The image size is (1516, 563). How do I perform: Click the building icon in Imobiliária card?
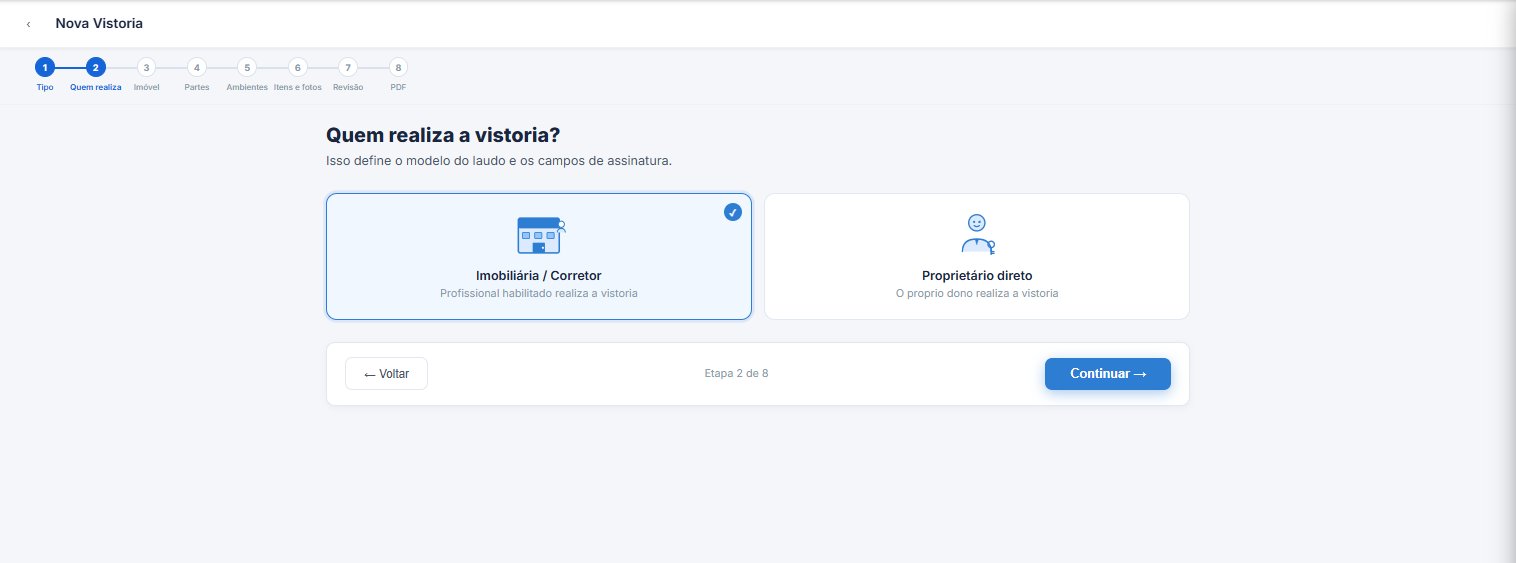point(540,234)
